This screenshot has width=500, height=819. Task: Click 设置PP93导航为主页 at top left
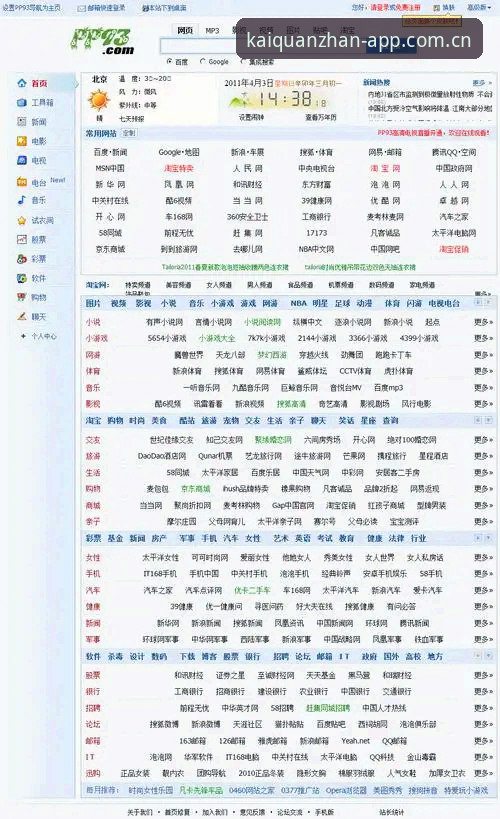tap(31, 8)
